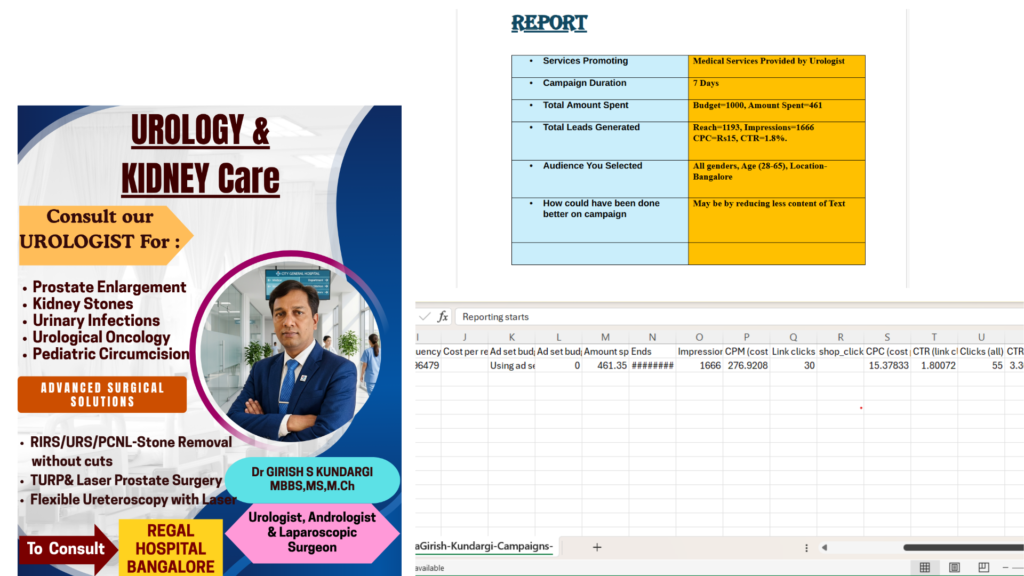Select column K header
The image size is (1024, 576).
coord(511,337)
